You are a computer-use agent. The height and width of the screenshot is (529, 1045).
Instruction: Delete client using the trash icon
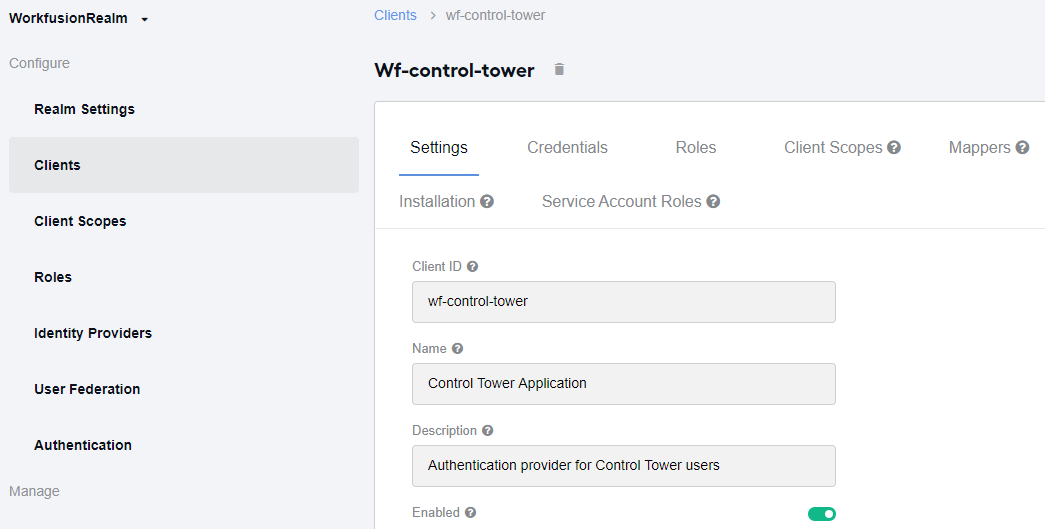[559, 69]
